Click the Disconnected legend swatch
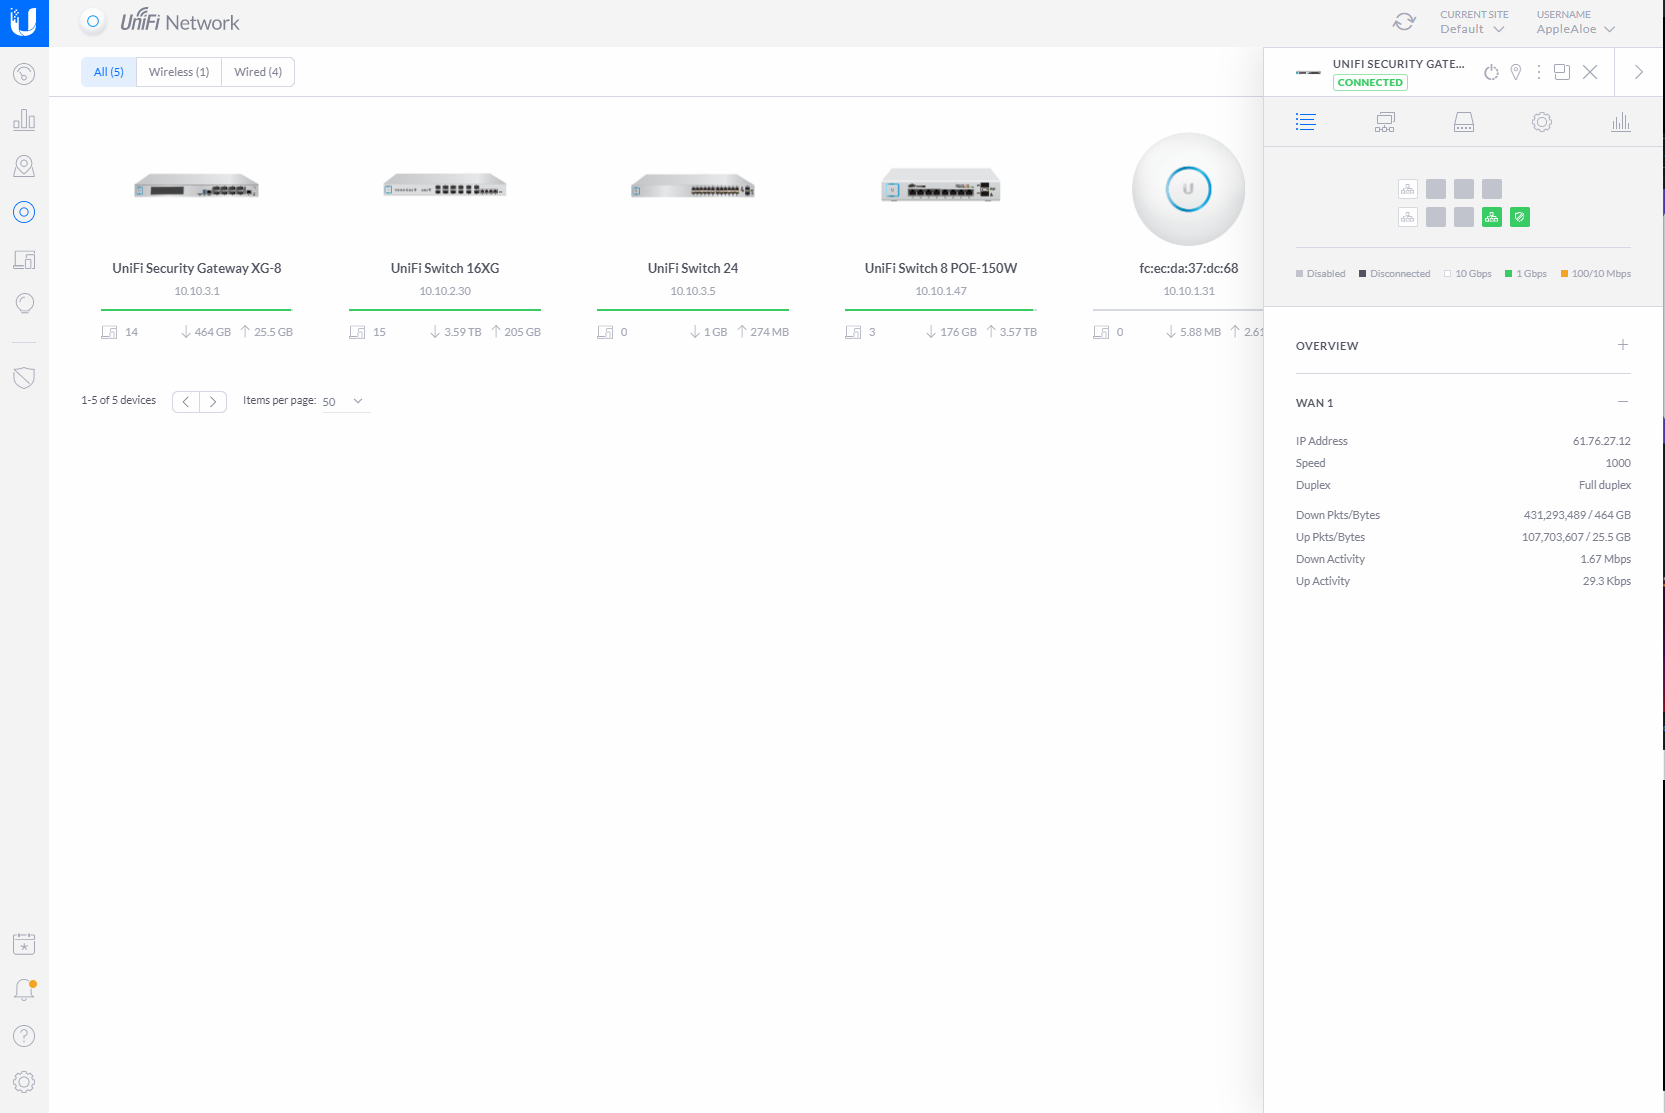Screen dimensions: 1665x1113 point(1363,273)
